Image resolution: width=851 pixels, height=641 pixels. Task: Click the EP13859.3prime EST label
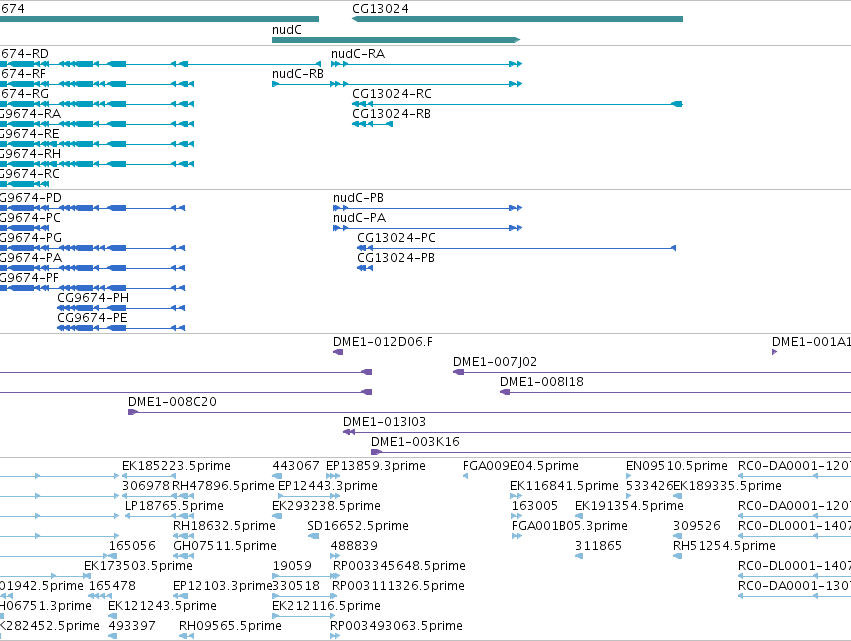(376, 466)
